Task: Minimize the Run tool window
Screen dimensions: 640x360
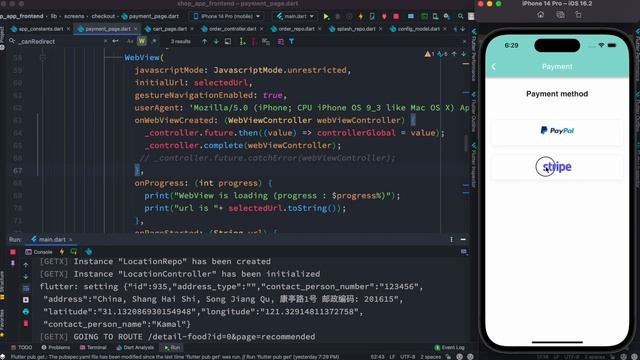Action: 463,240
